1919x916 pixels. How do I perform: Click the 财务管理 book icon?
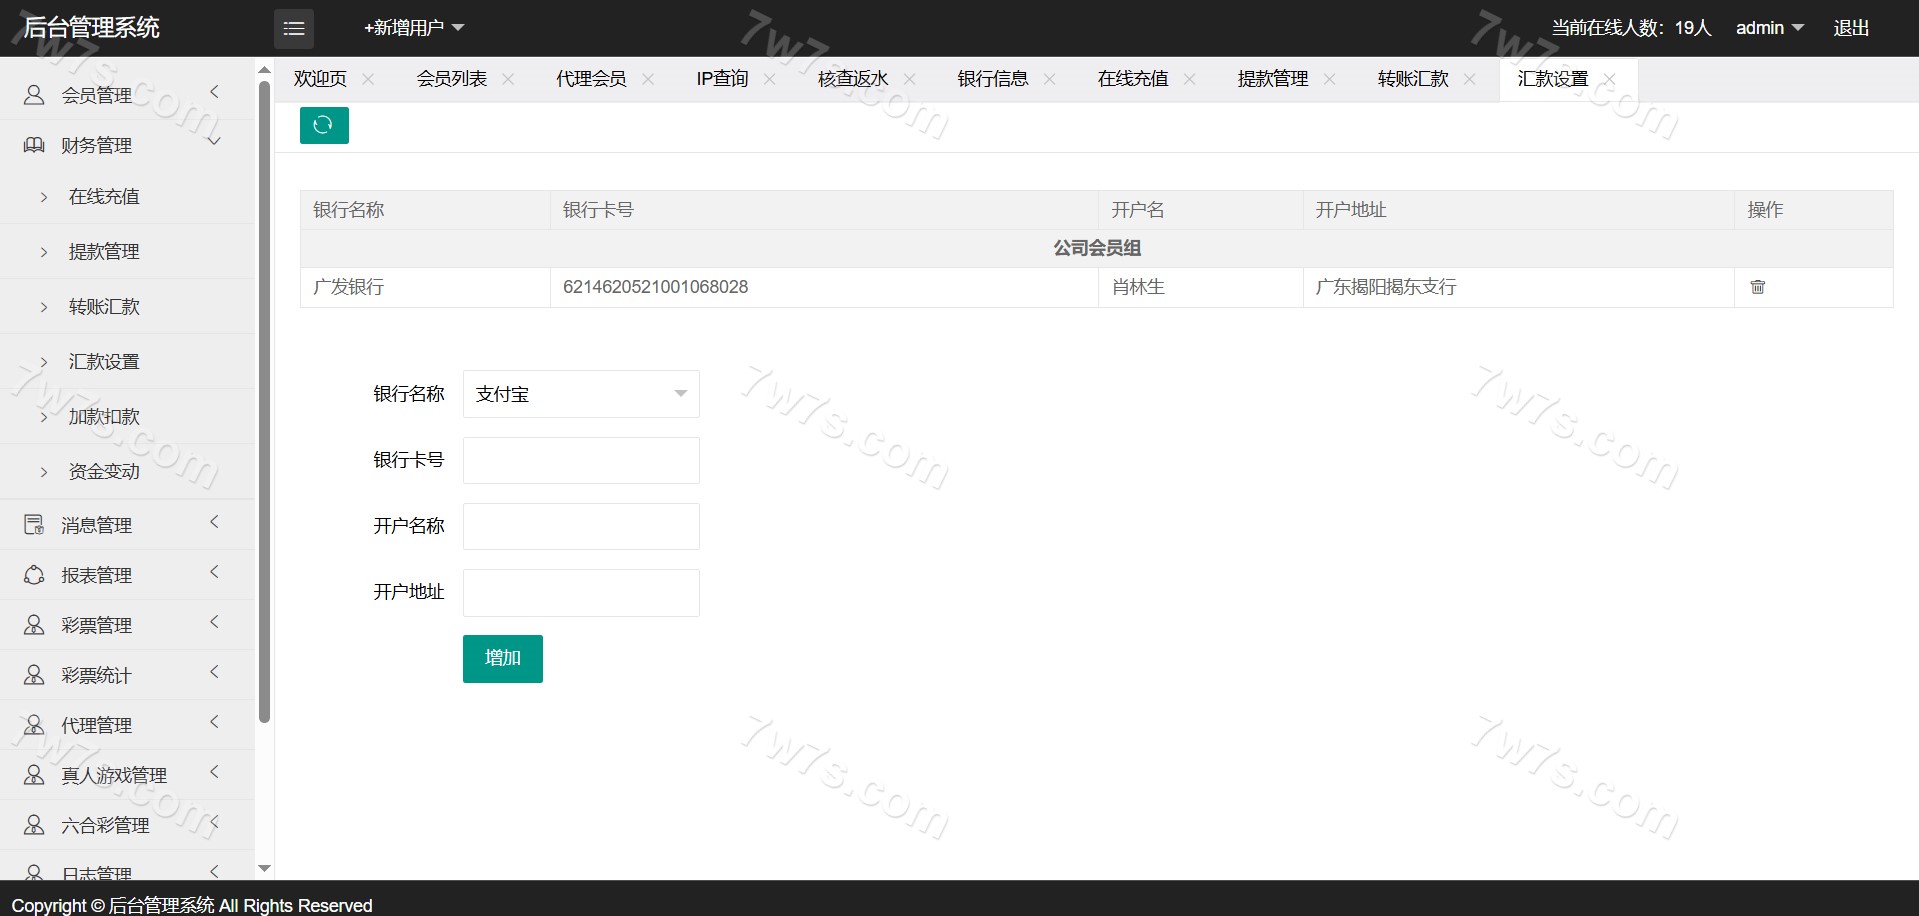pyautogui.click(x=34, y=145)
